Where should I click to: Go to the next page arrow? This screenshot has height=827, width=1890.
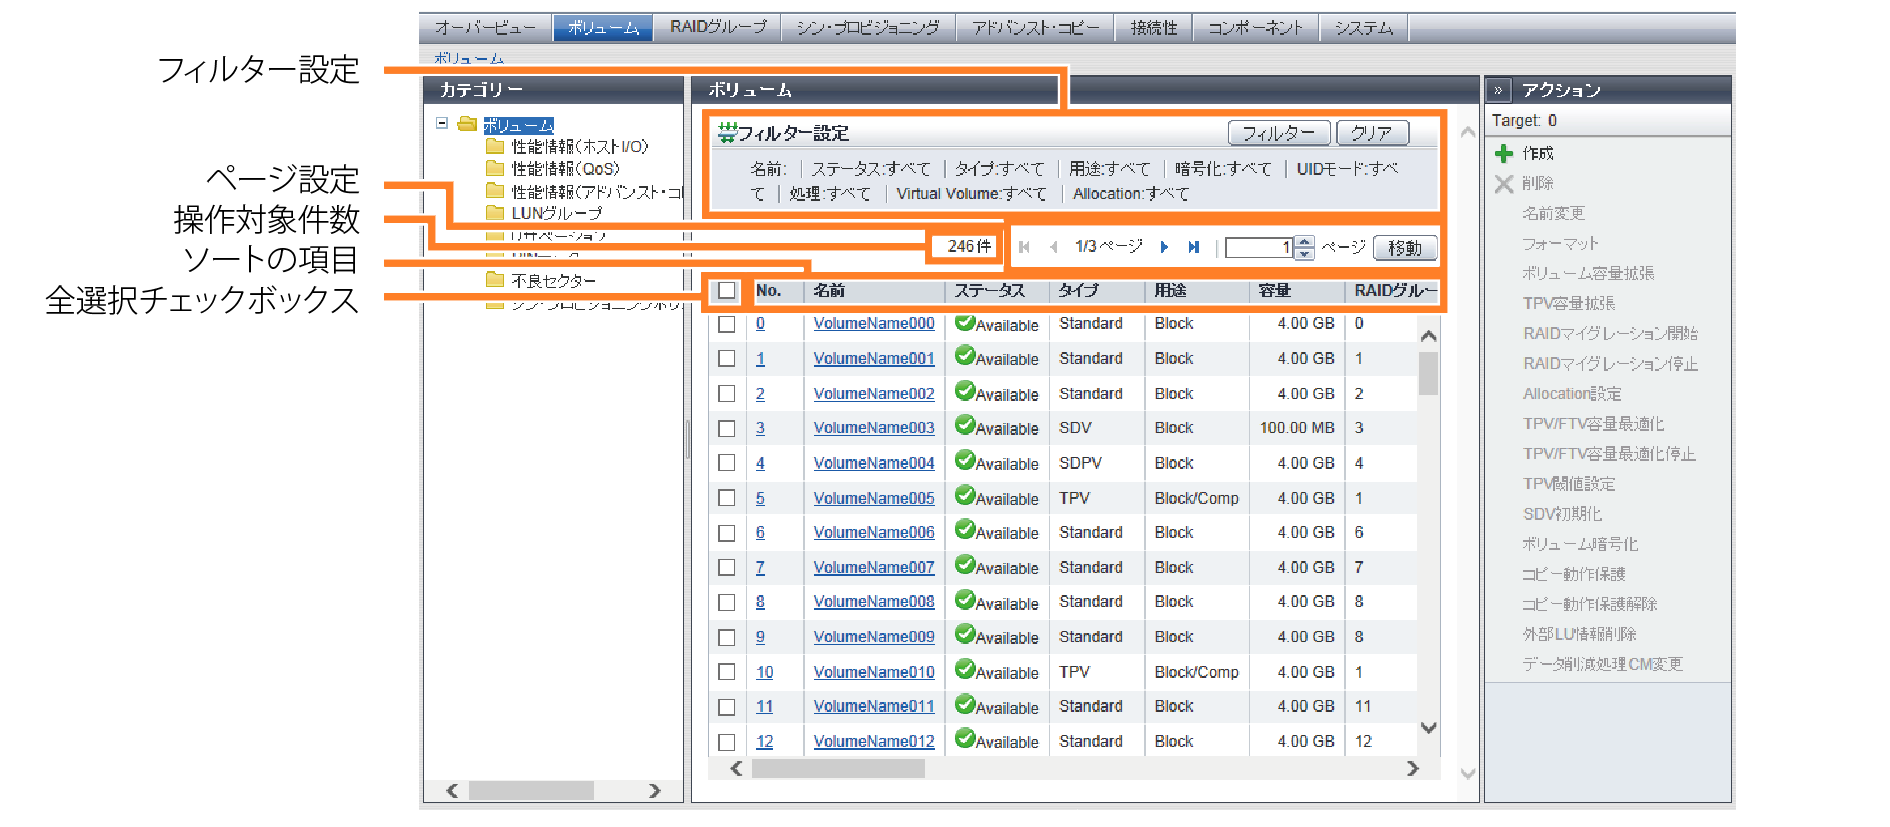[1164, 247]
